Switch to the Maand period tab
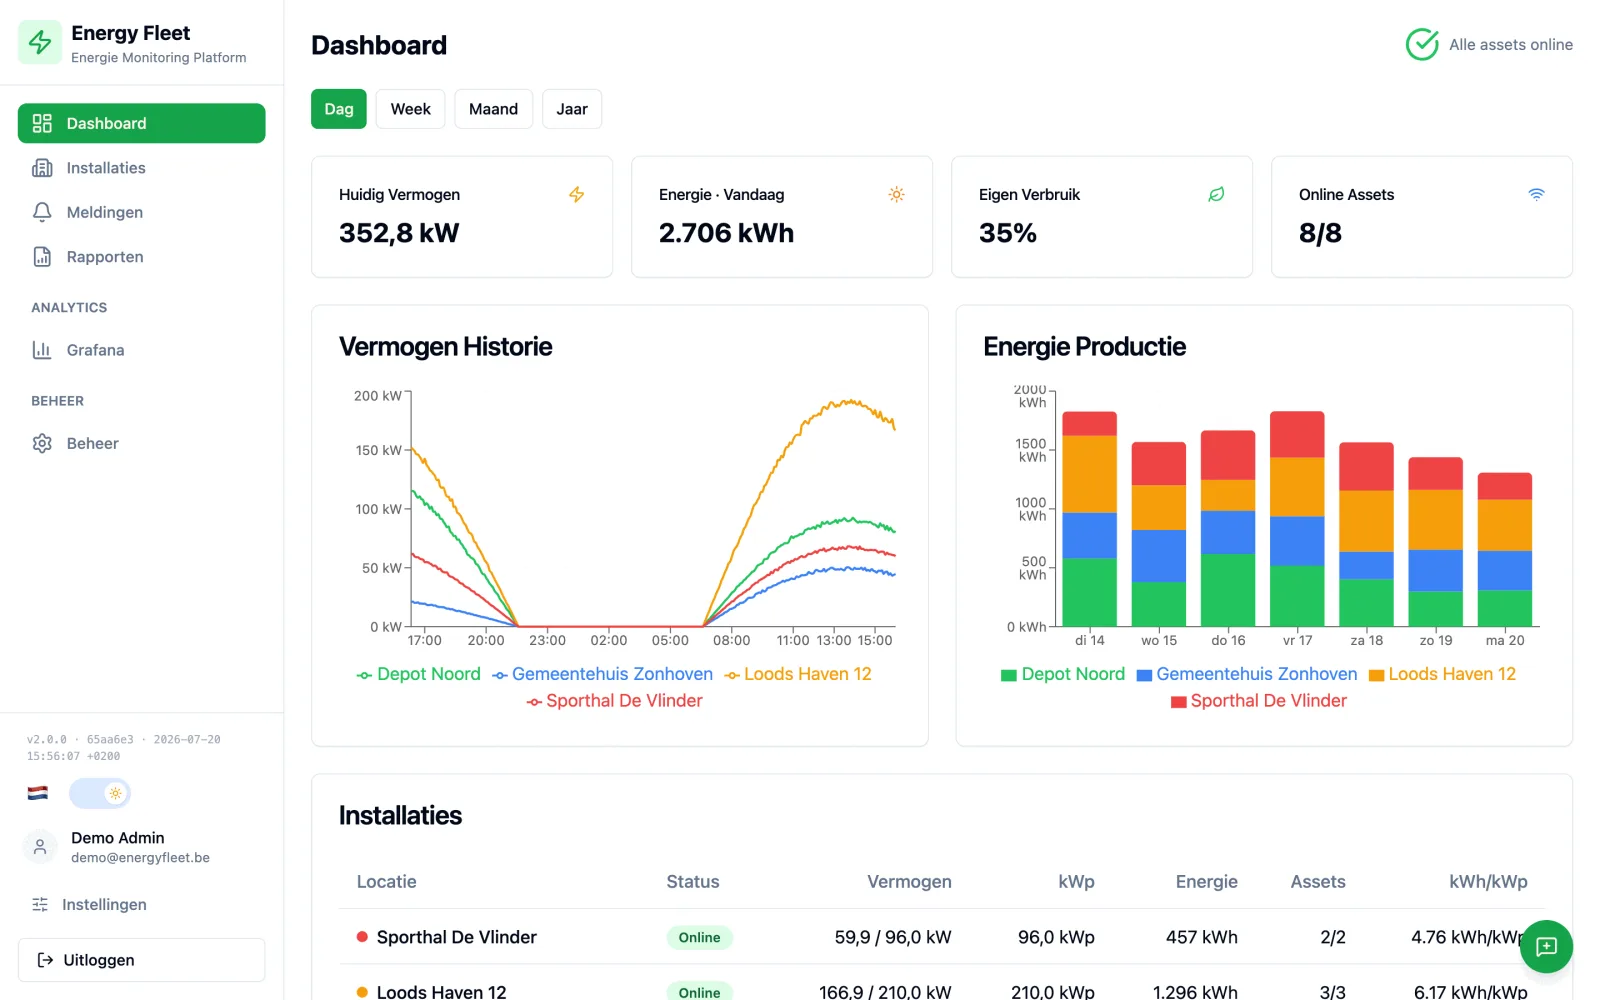This screenshot has height=1000, width=1600. click(493, 109)
